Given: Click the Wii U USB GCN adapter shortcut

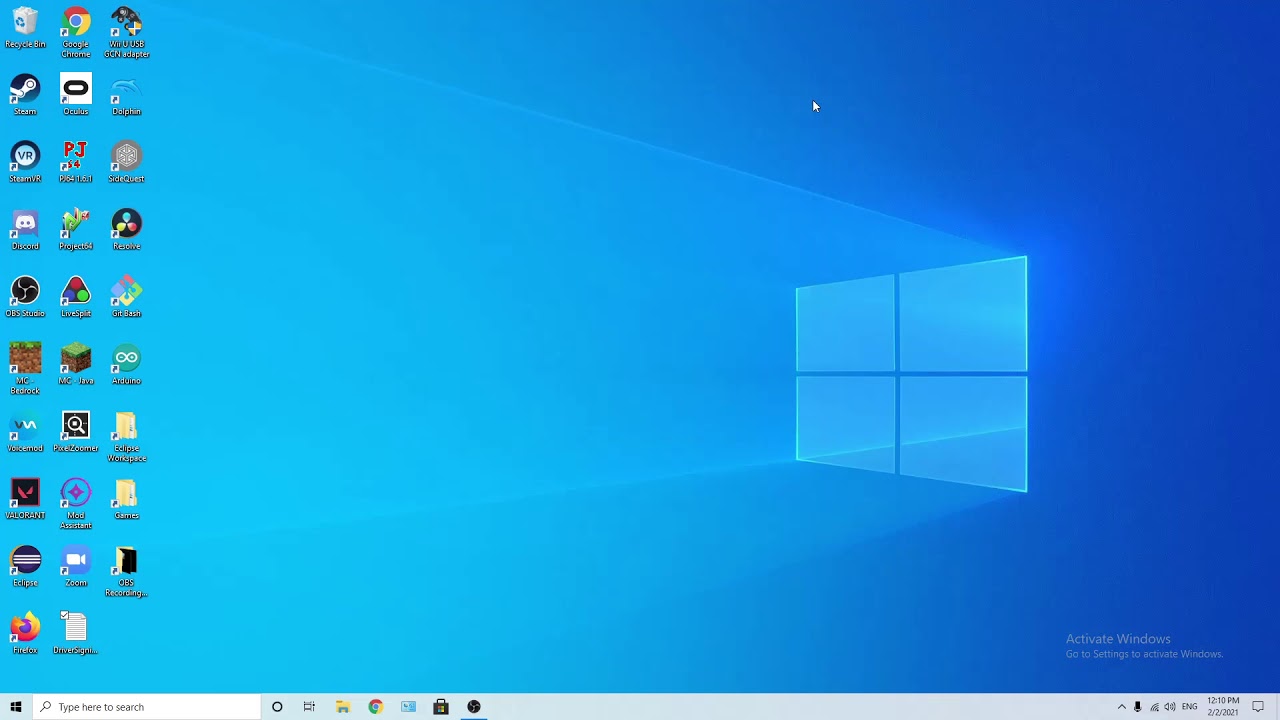Looking at the screenshot, I should point(126,33).
